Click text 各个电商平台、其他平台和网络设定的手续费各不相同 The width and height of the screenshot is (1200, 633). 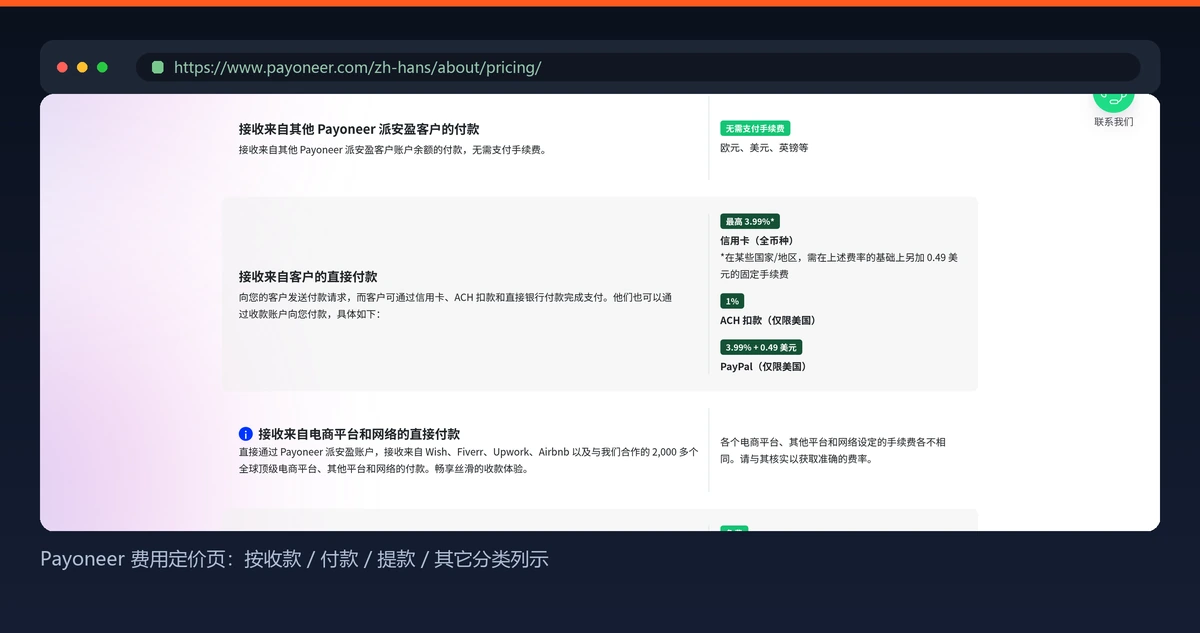(x=833, y=450)
